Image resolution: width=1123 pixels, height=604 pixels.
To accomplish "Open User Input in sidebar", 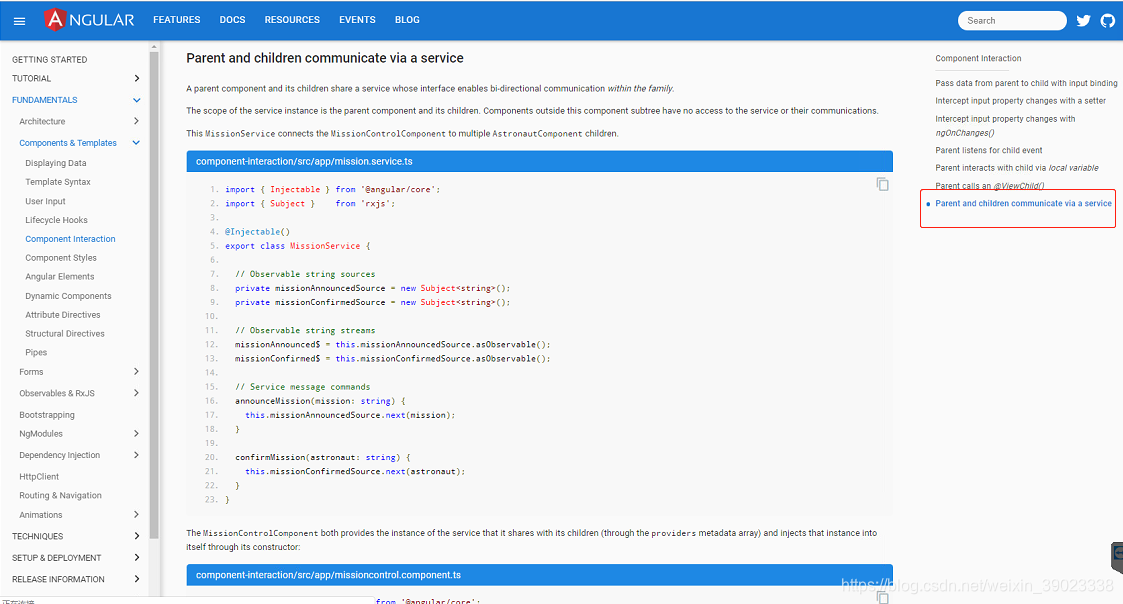I will click(45, 201).
